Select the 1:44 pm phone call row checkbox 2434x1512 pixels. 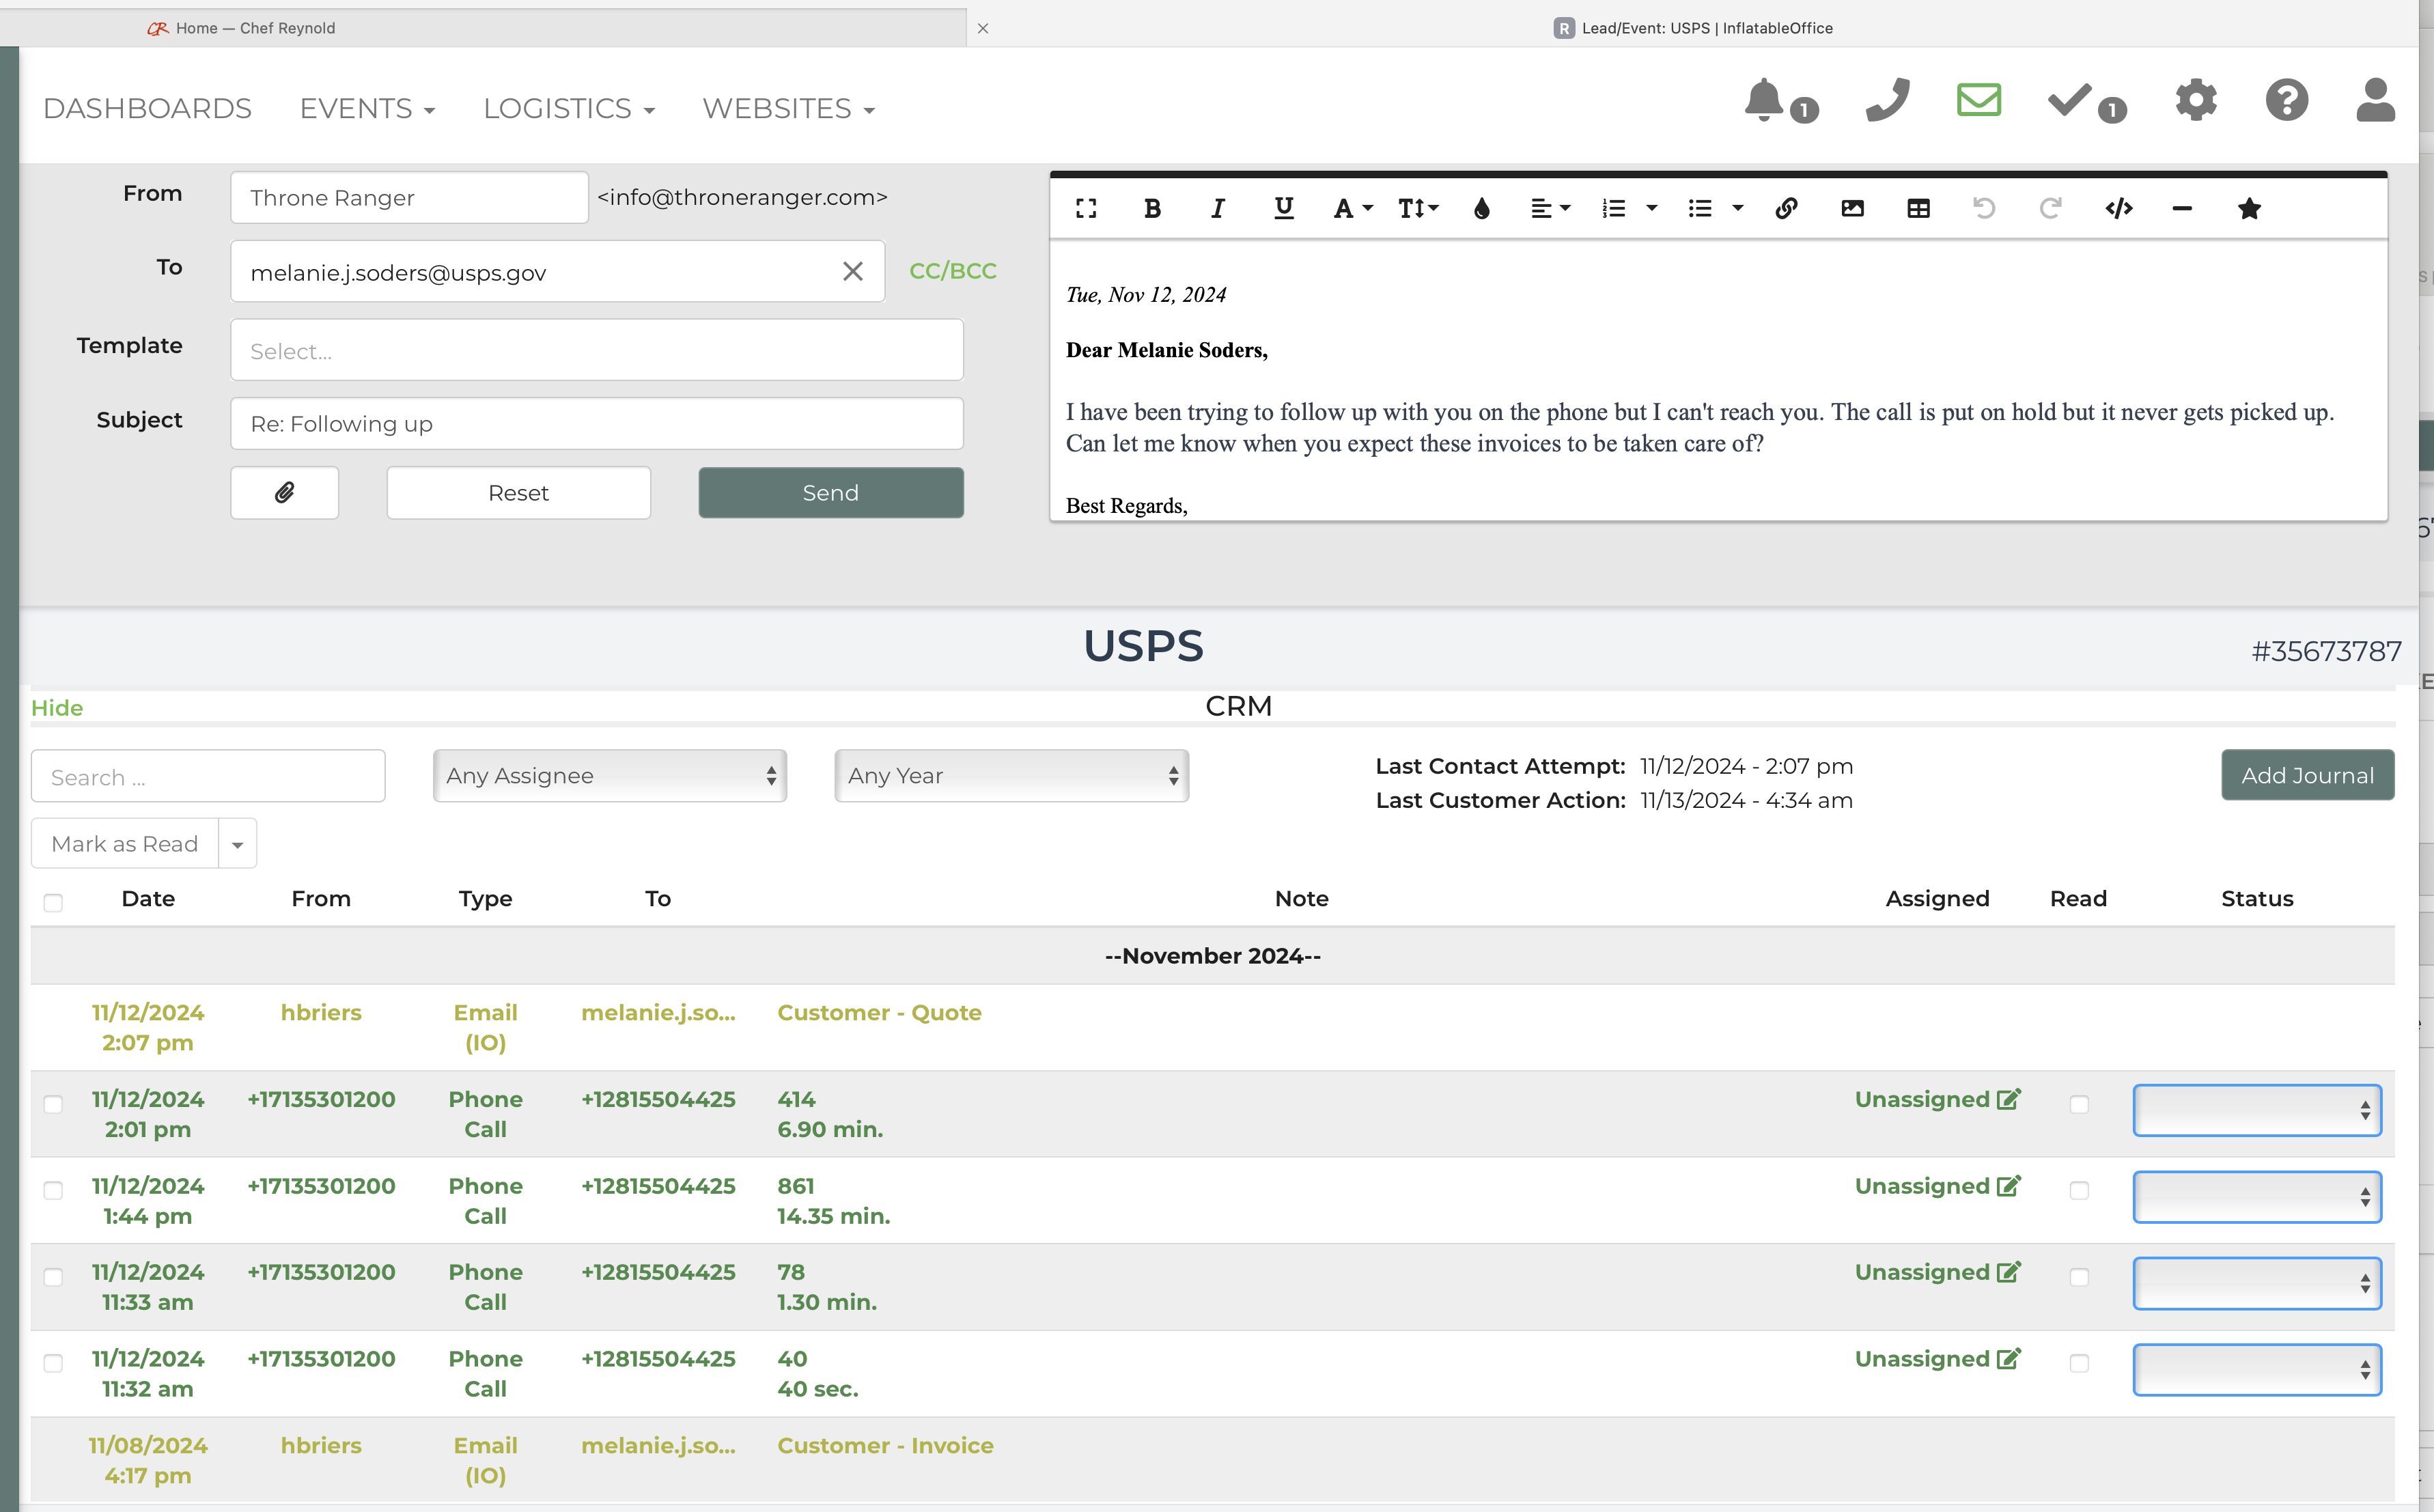tap(53, 1190)
